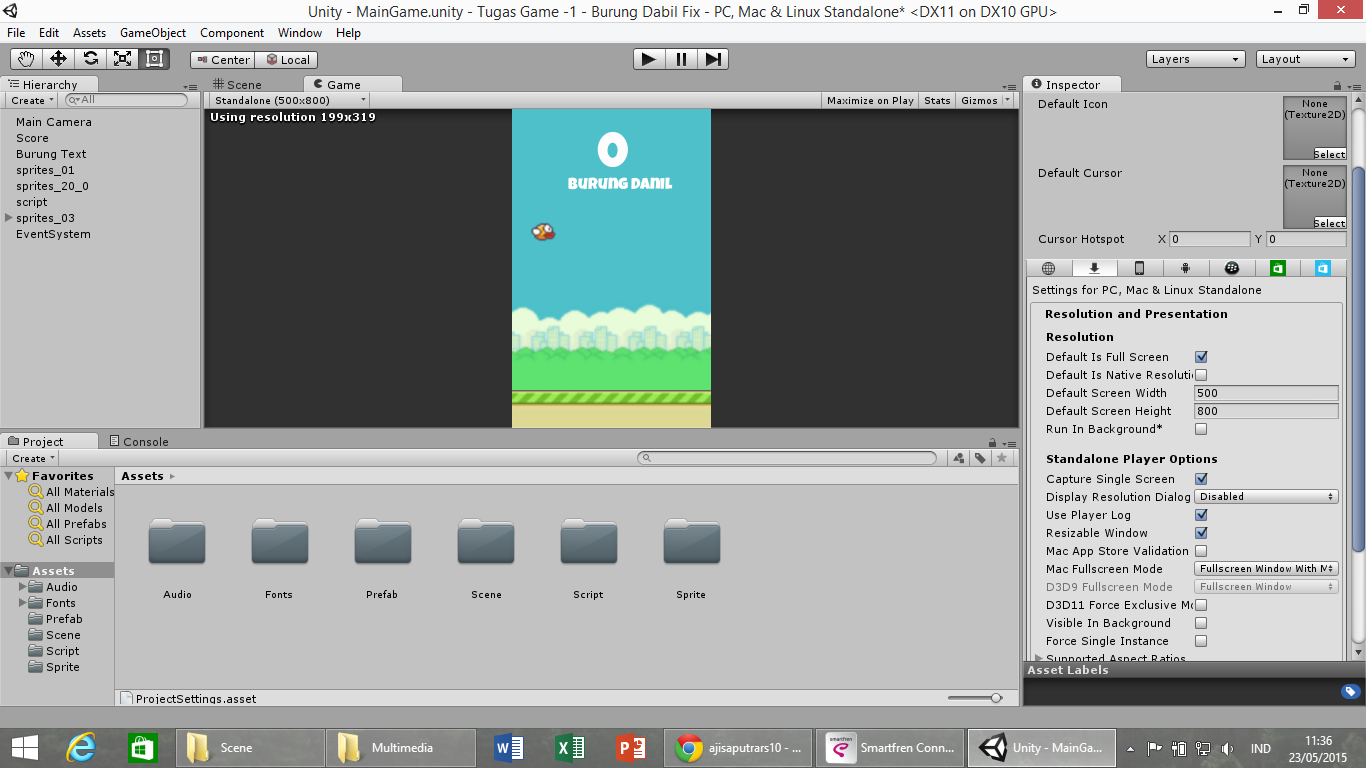The image size is (1366, 768).
Task: Open the Window menu
Action: coord(300,33)
